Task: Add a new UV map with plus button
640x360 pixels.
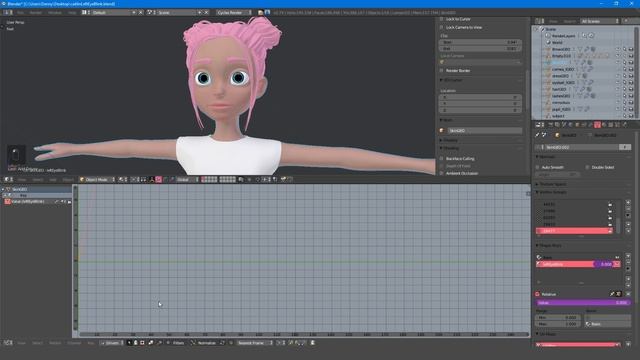Action: tap(628, 344)
